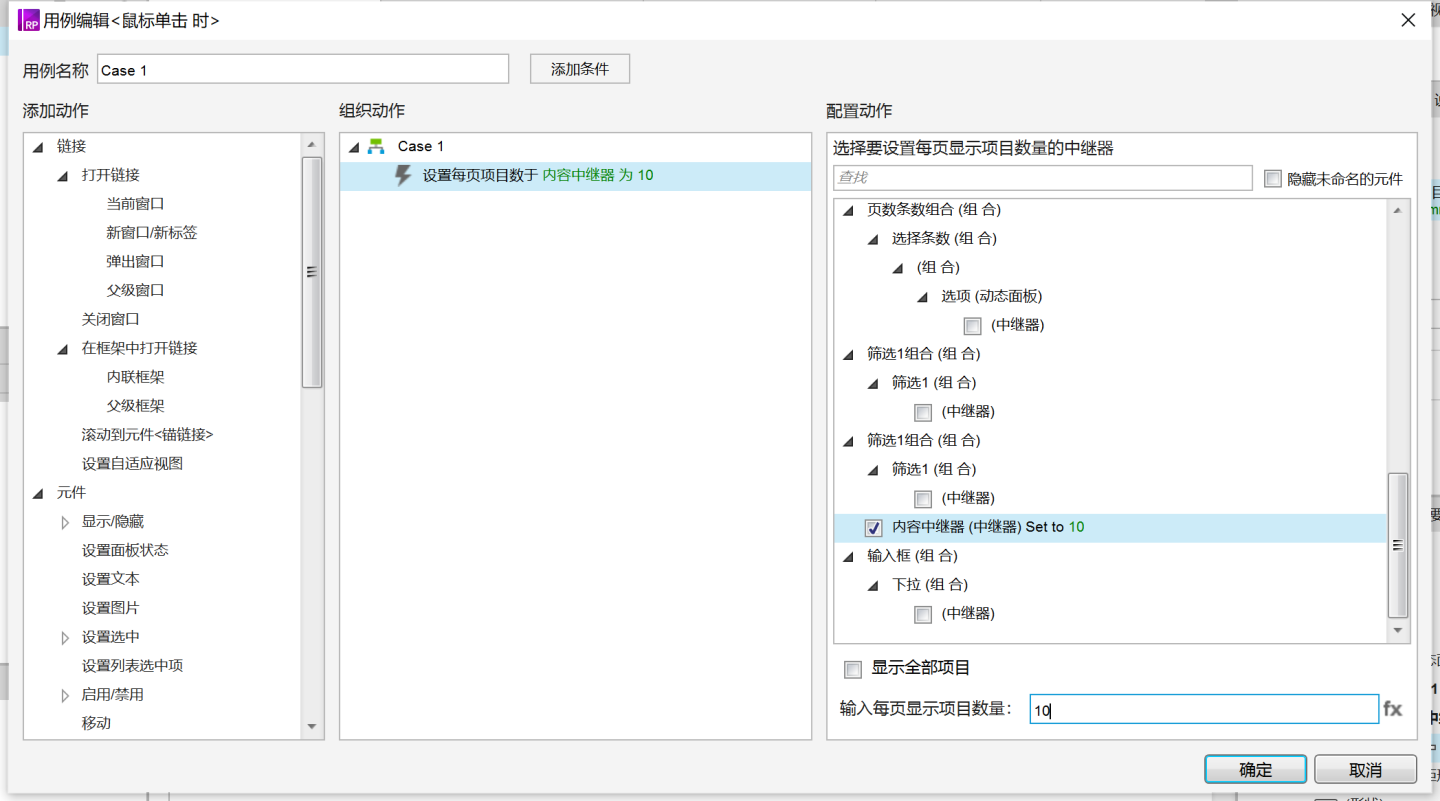The height and width of the screenshot is (801, 1440).
Task: Select the 设置每页项目数于 内容中继器 action row
Action: click(575, 176)
